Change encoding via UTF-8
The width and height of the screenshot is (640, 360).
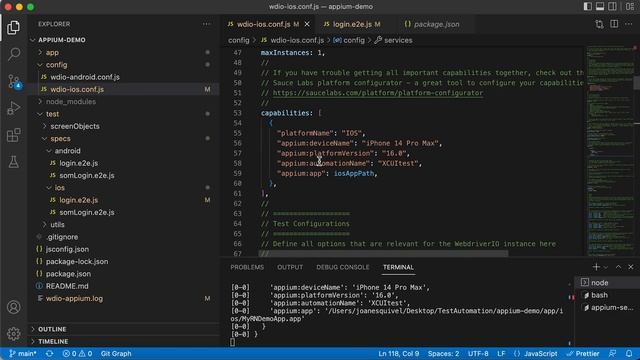pyautogui.click(x=478, y=353)
